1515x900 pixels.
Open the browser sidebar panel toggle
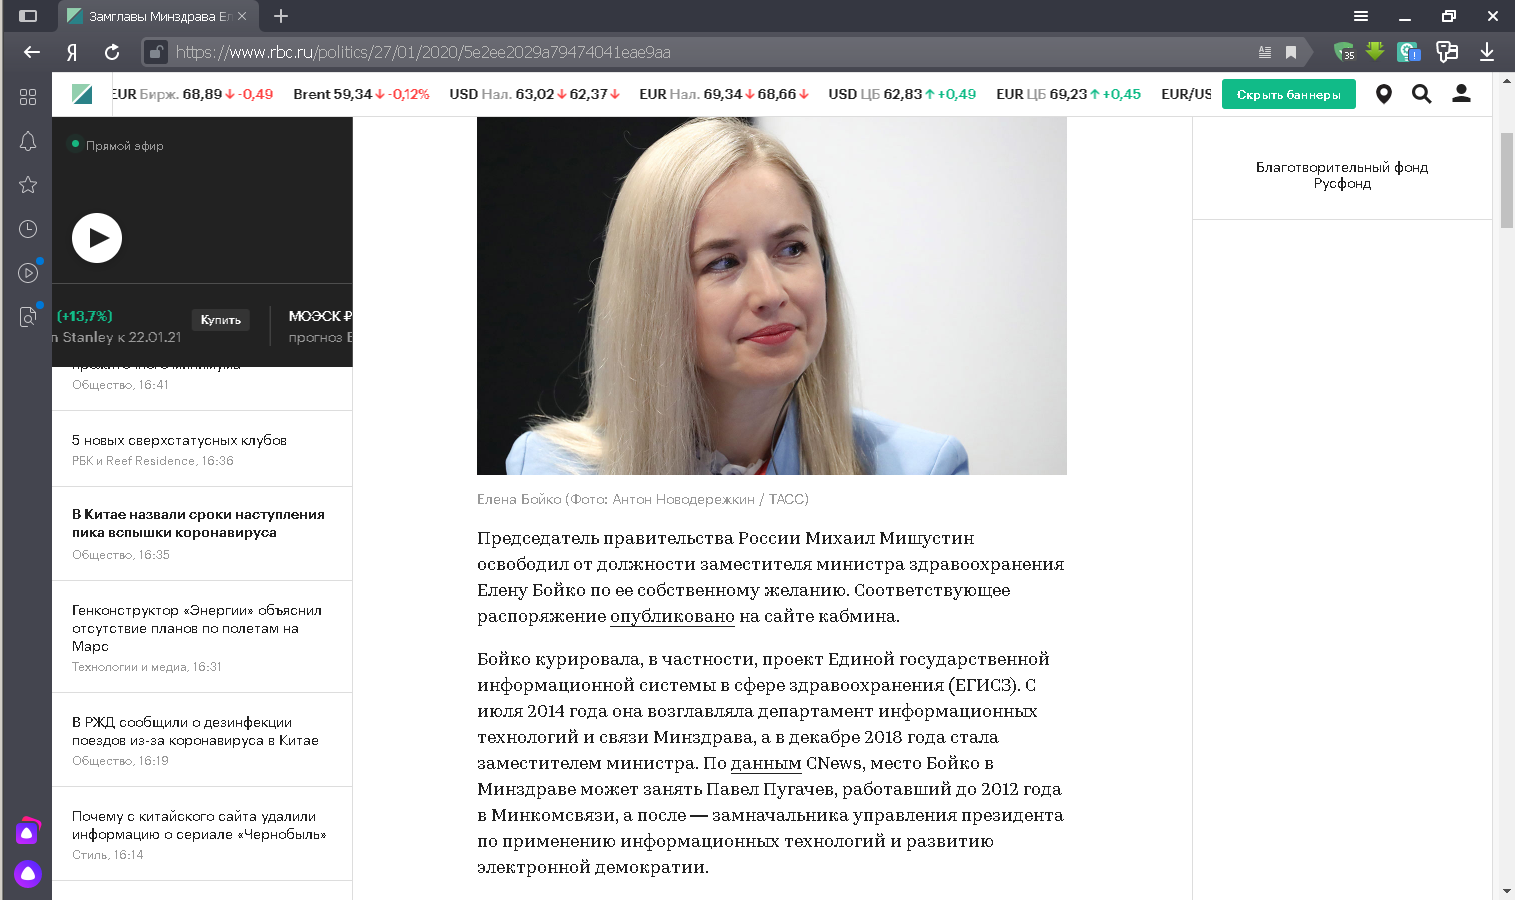(28, 16)
